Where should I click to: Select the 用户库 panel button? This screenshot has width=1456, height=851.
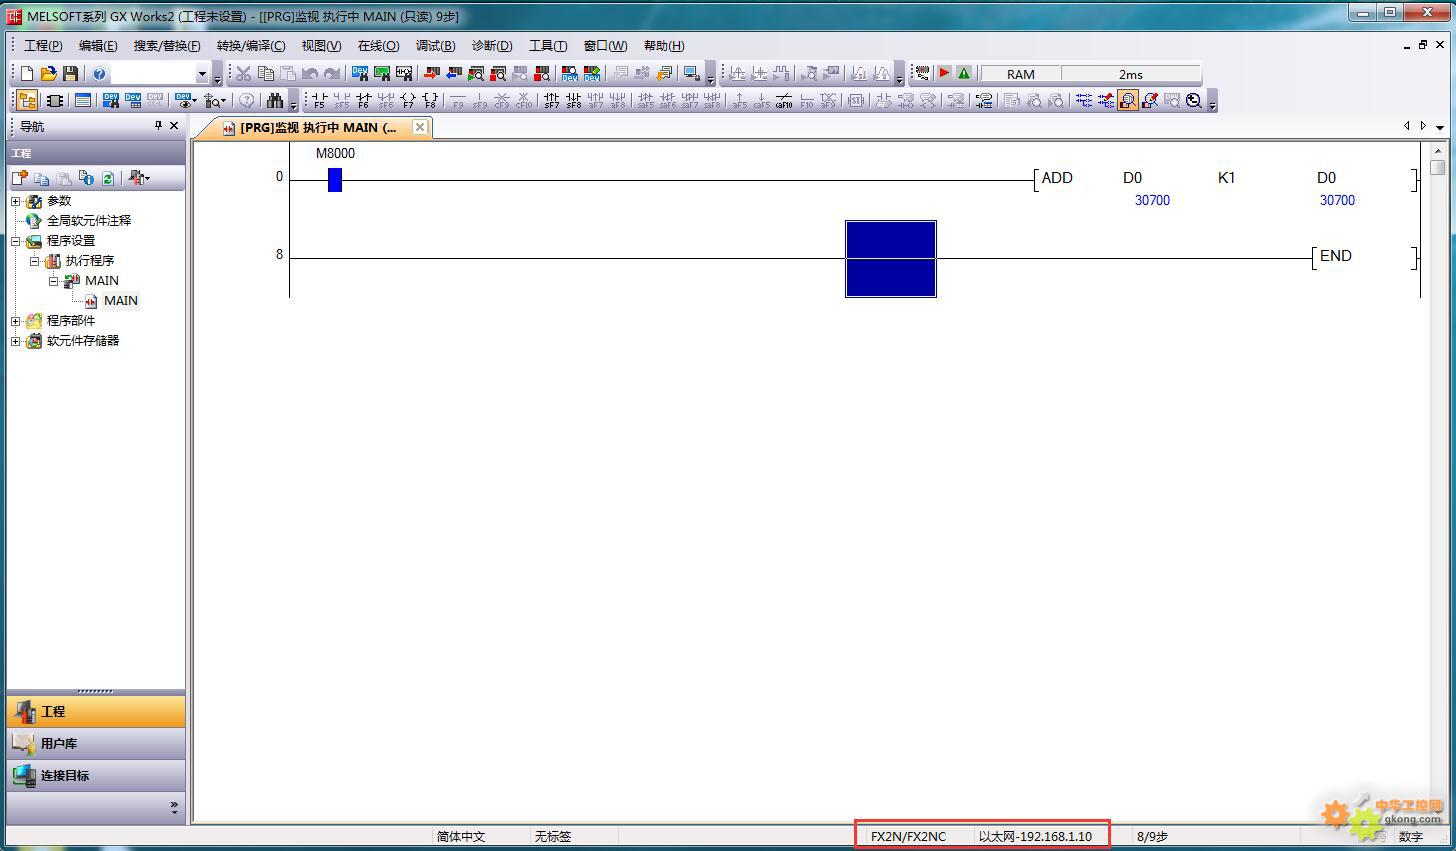point(58,743)
